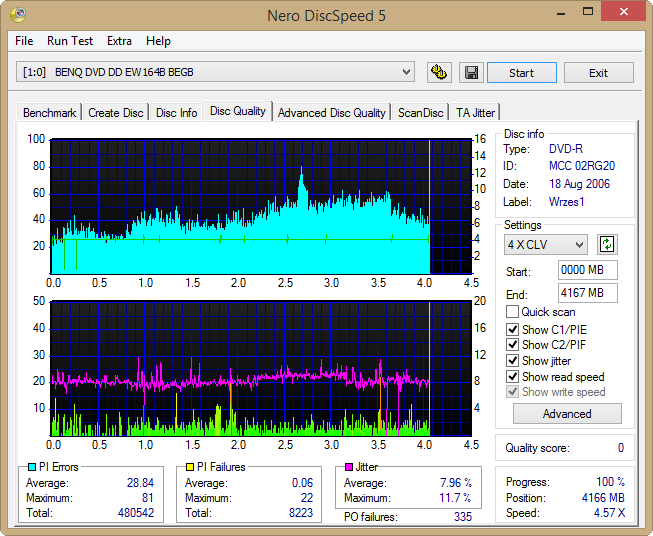Toggle the Show C2/PIF checkbox
The image size is (653, 536).
[512, 345]
